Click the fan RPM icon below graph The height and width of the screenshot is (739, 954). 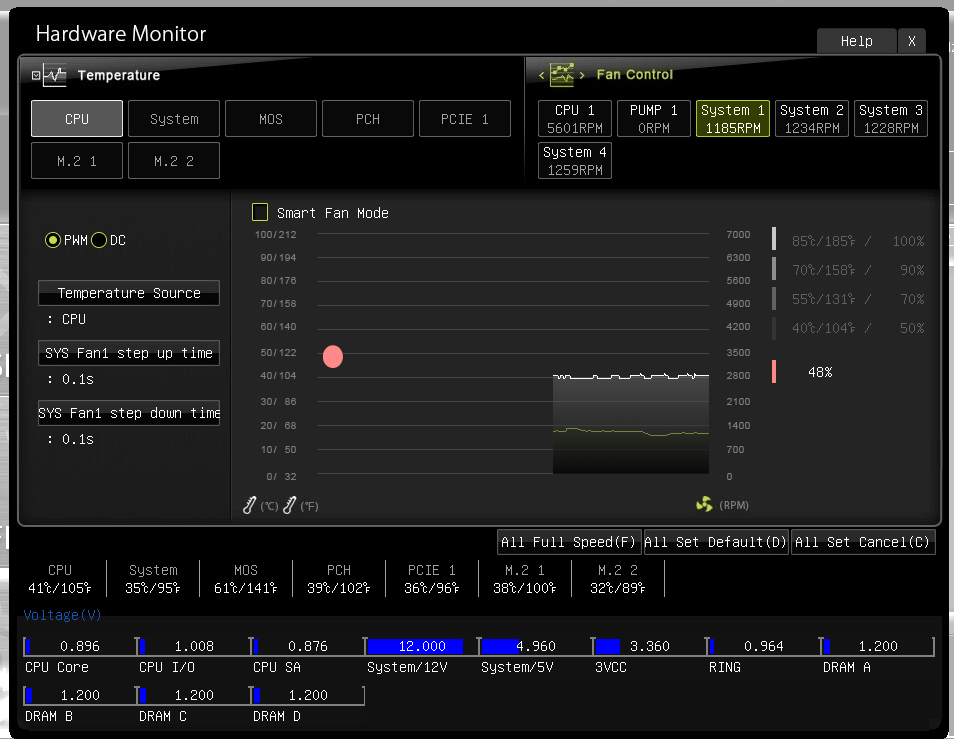704,504
